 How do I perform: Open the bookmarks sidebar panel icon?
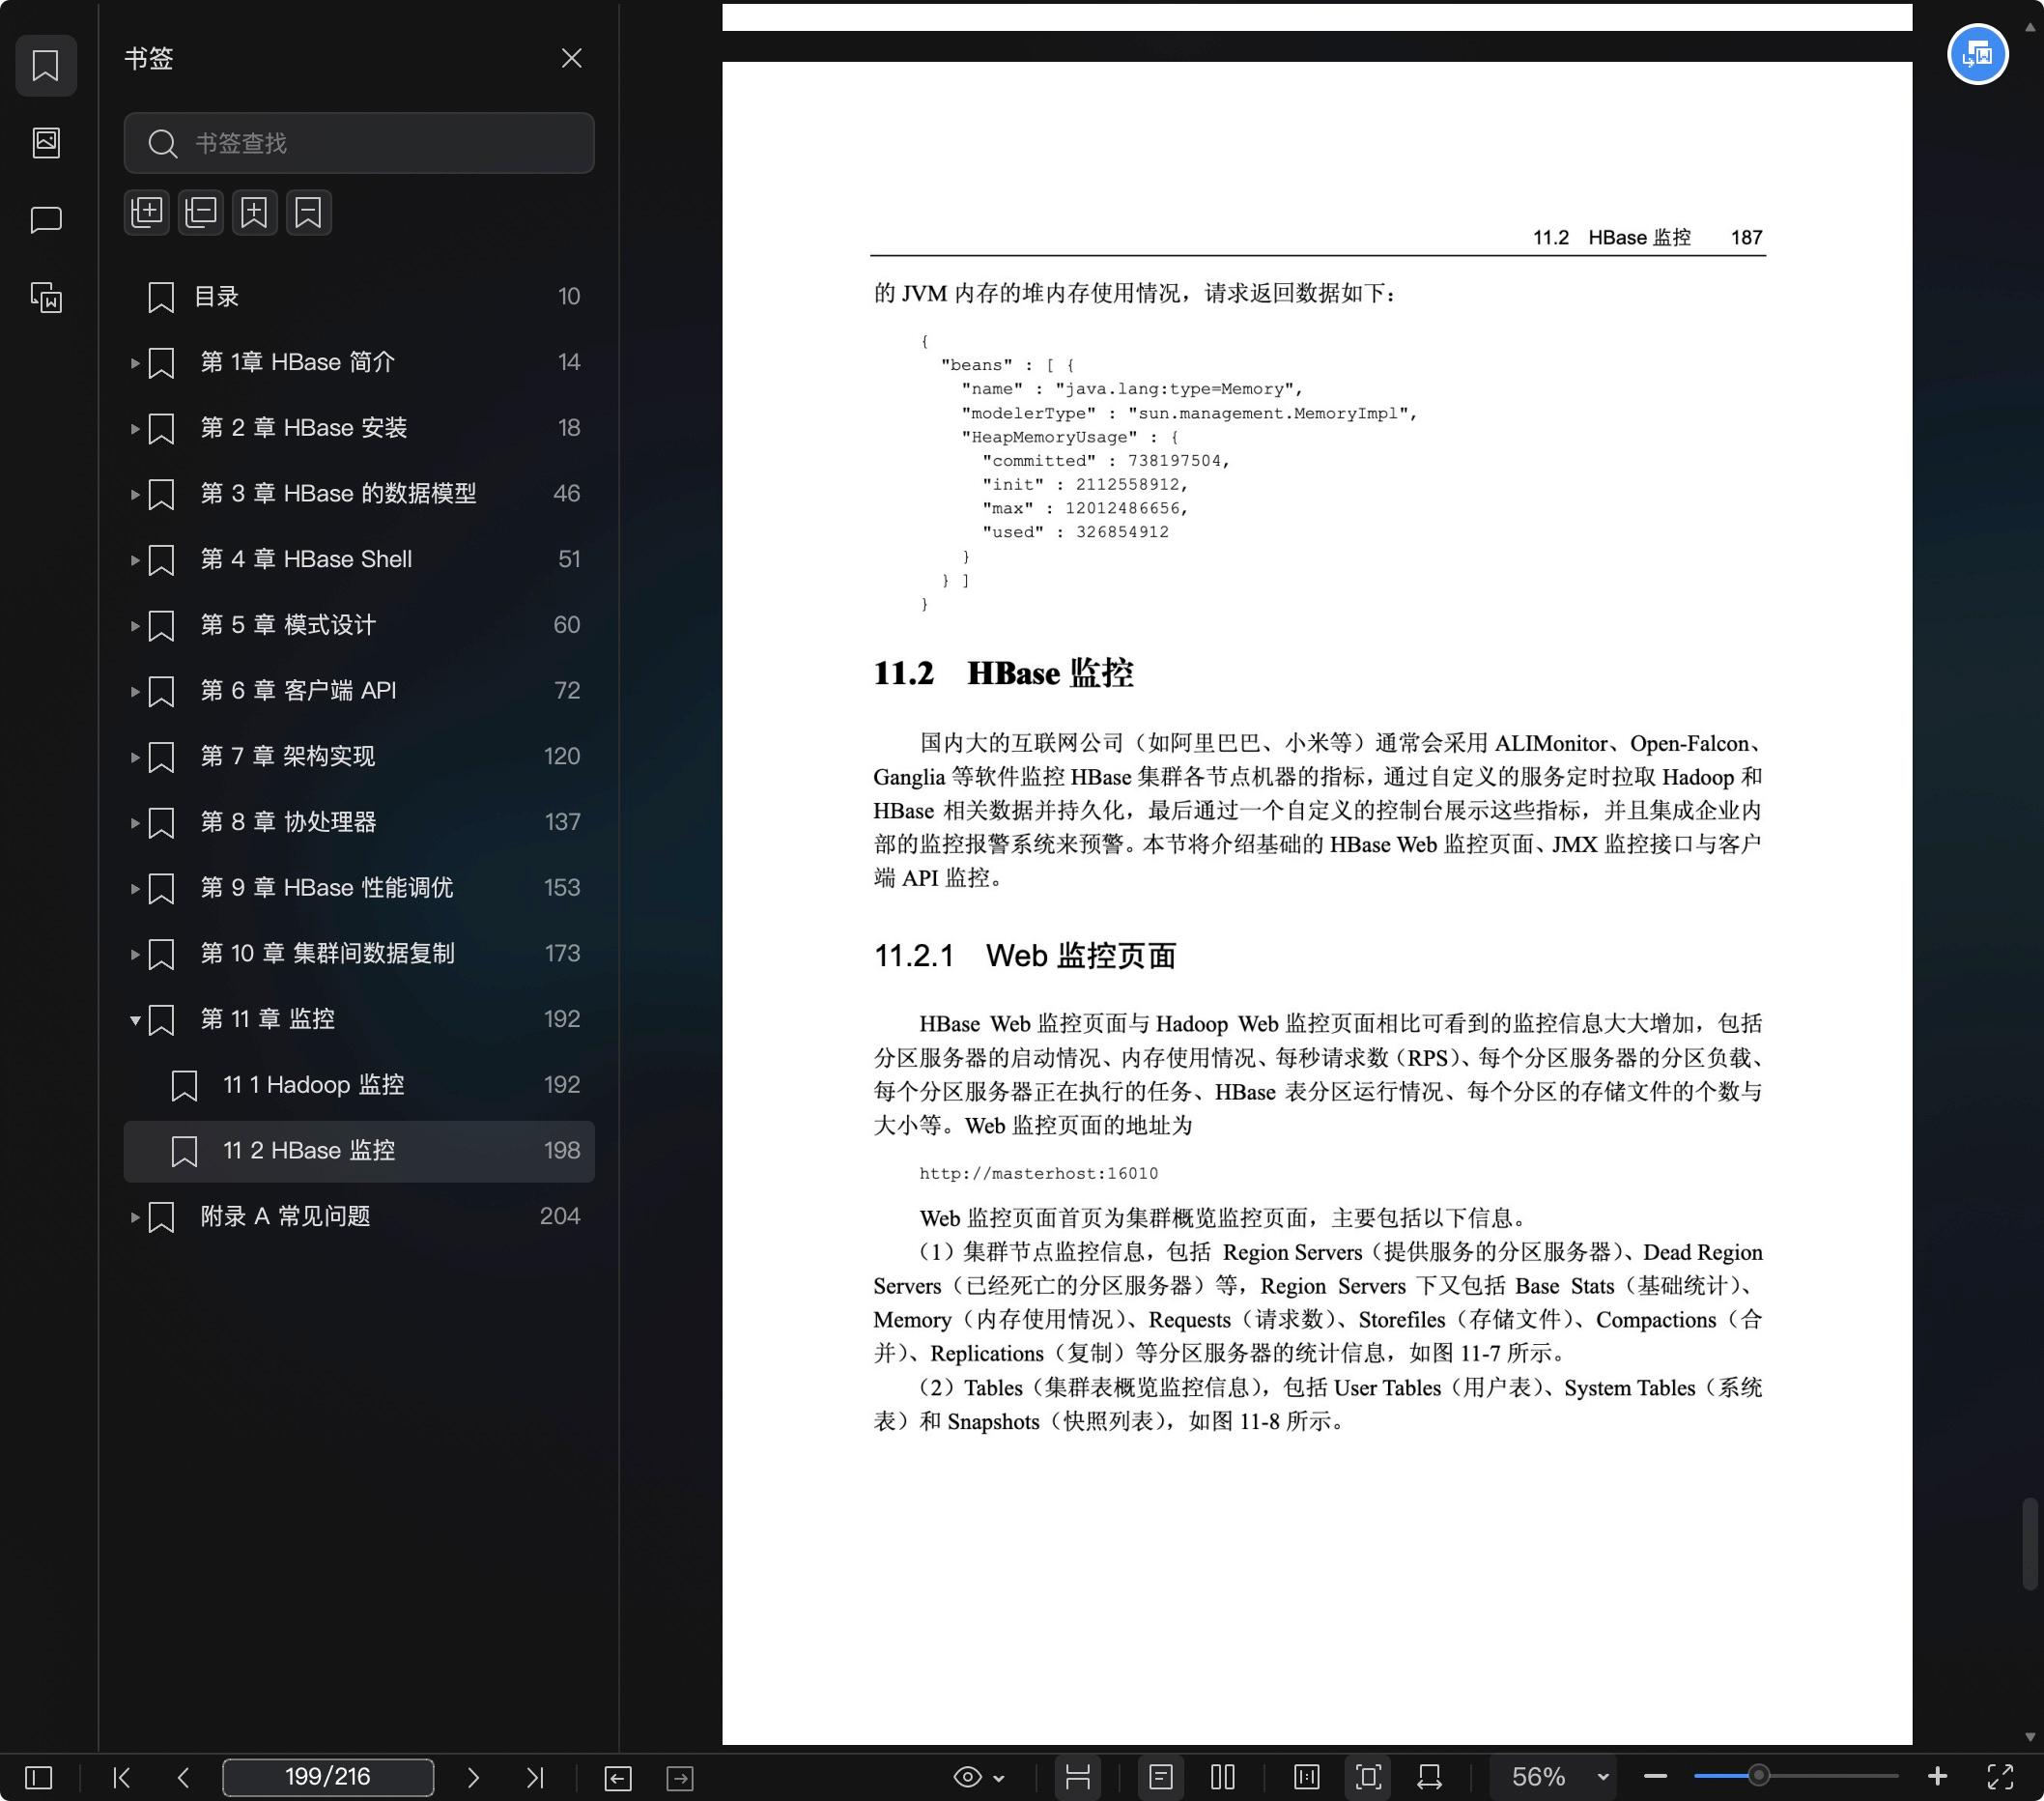(46, 66)
